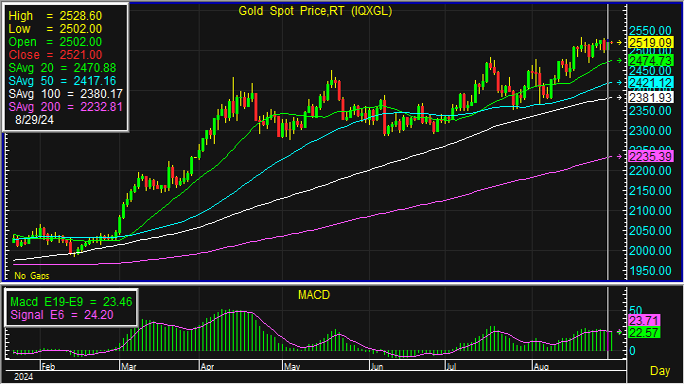Click the white 2381.93 SAvg 100 price tag
This screenshot has width=685, height=385.
pyautogui.click(x=650, y=97)
